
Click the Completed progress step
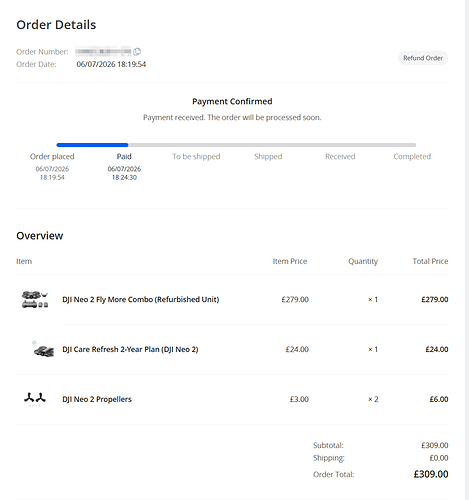(412, 156)
